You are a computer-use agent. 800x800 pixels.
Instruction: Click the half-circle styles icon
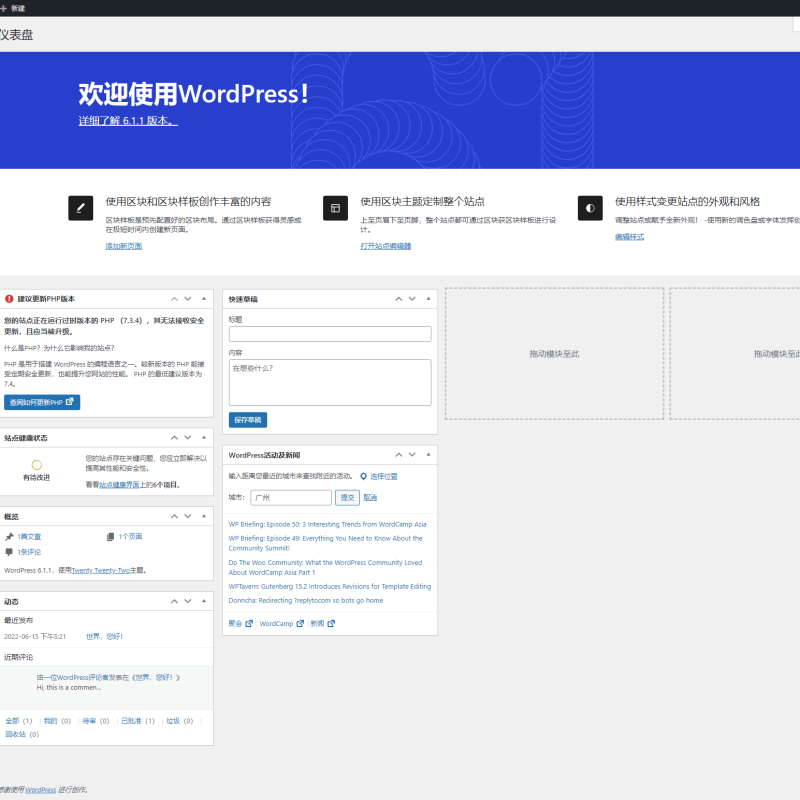[x=590, y=208]
